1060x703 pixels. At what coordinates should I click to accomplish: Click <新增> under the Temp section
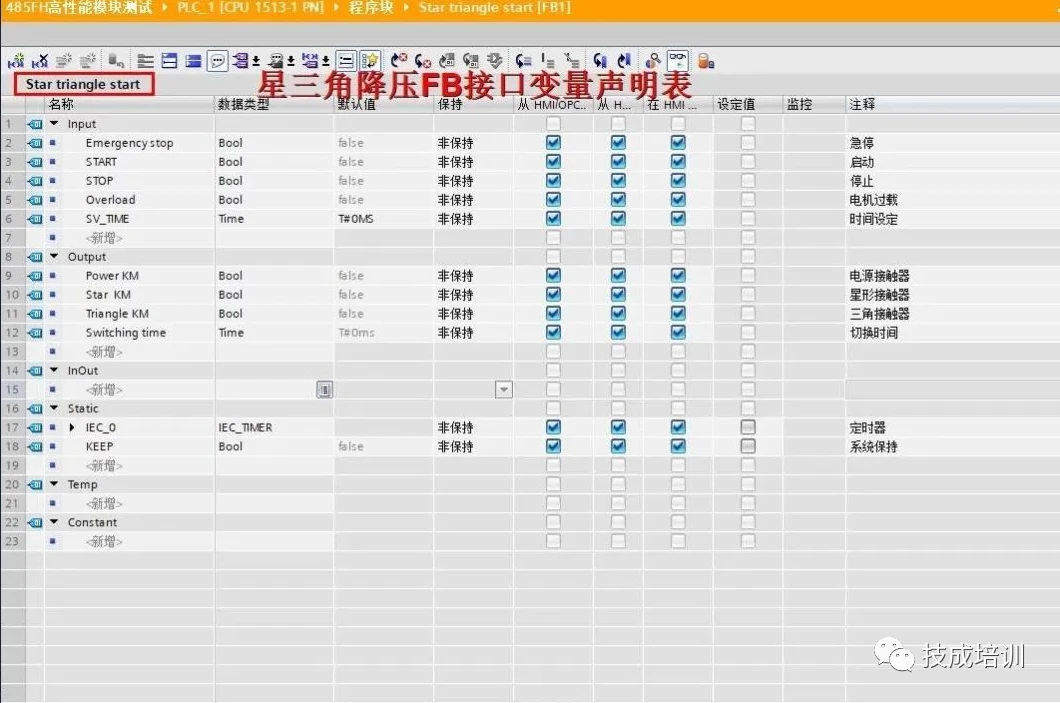[104, 504]
